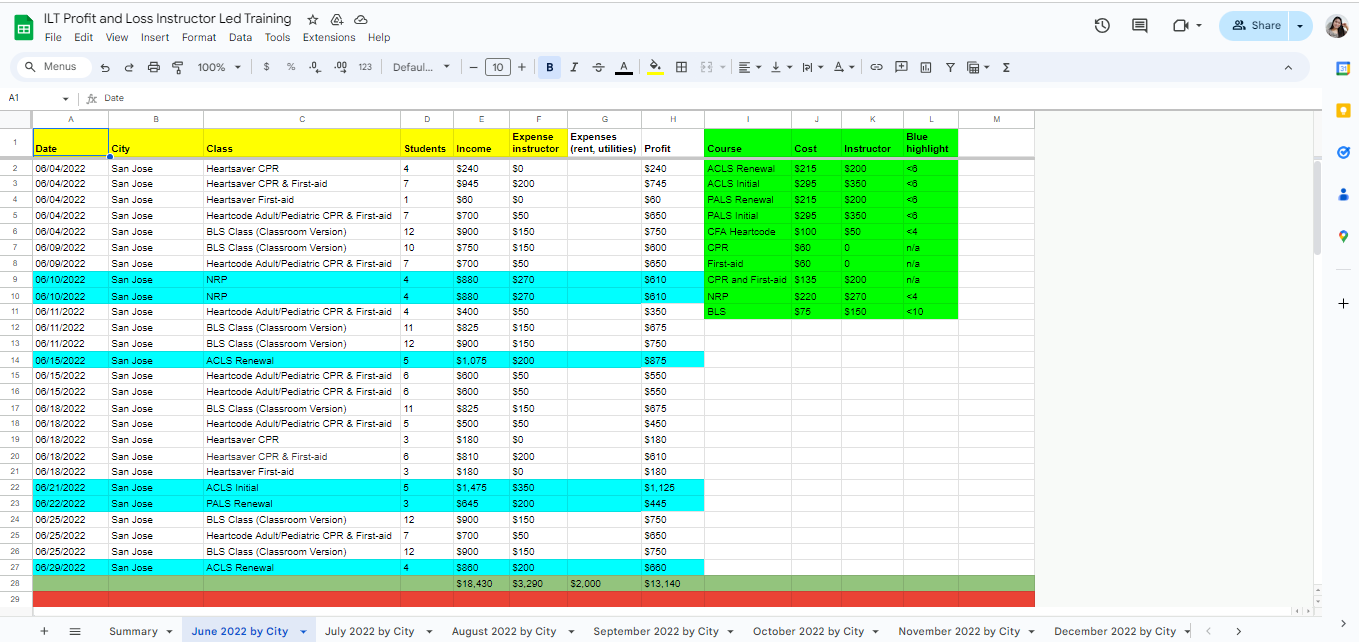Decrease decimal places
Viewport: 1359px width, 642px height.
click(x=315, y=67)
